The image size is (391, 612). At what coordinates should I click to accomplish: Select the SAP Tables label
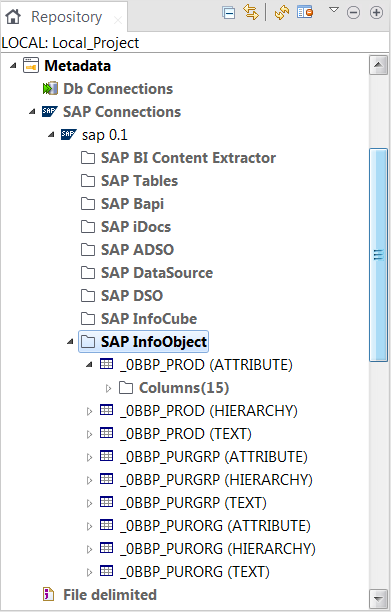pos(139,181)
